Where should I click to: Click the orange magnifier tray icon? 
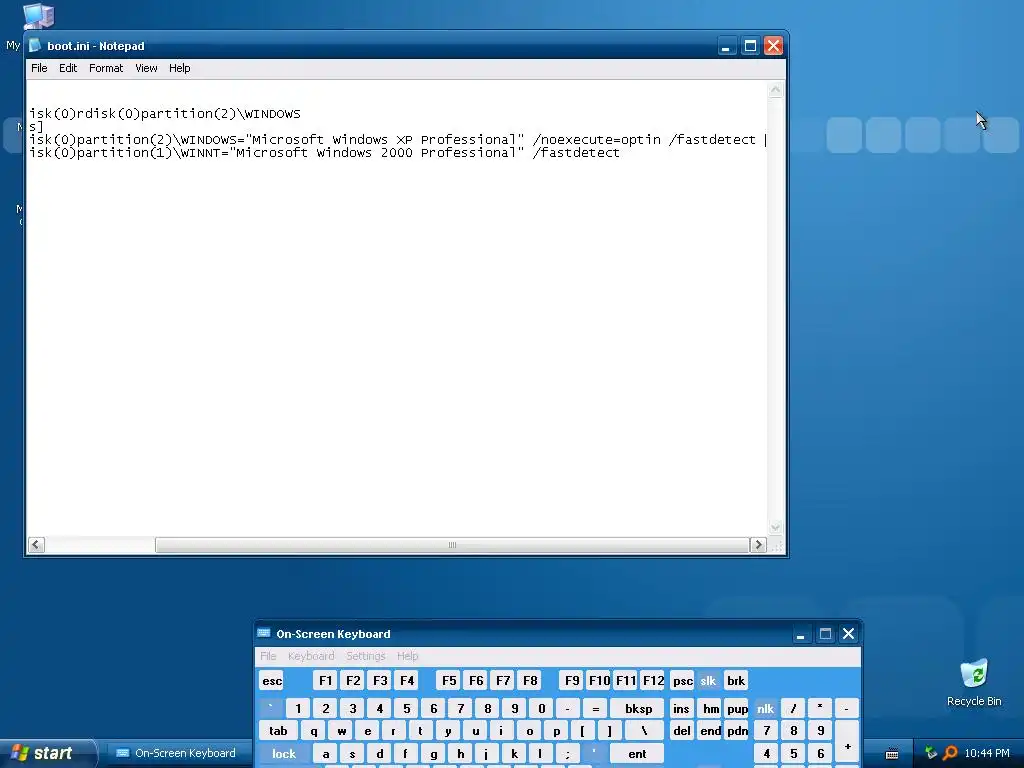click(950, 753)
